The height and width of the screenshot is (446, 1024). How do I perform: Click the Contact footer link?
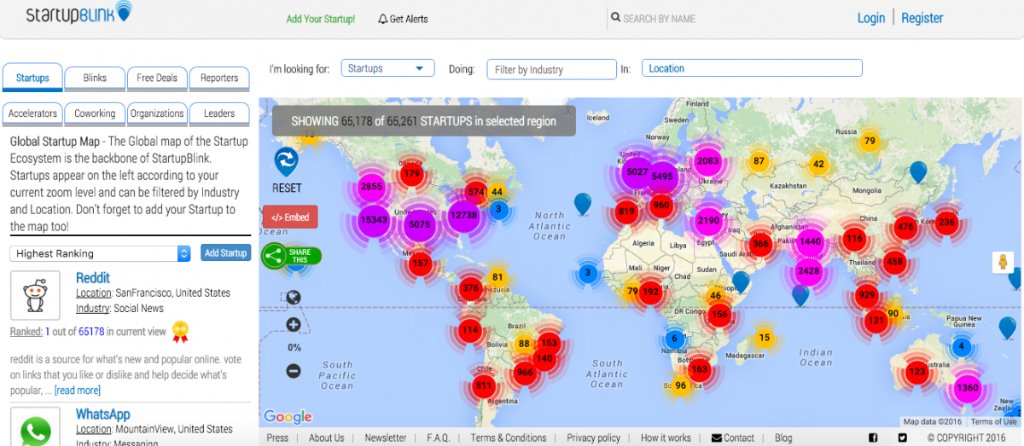coord(733,438)
